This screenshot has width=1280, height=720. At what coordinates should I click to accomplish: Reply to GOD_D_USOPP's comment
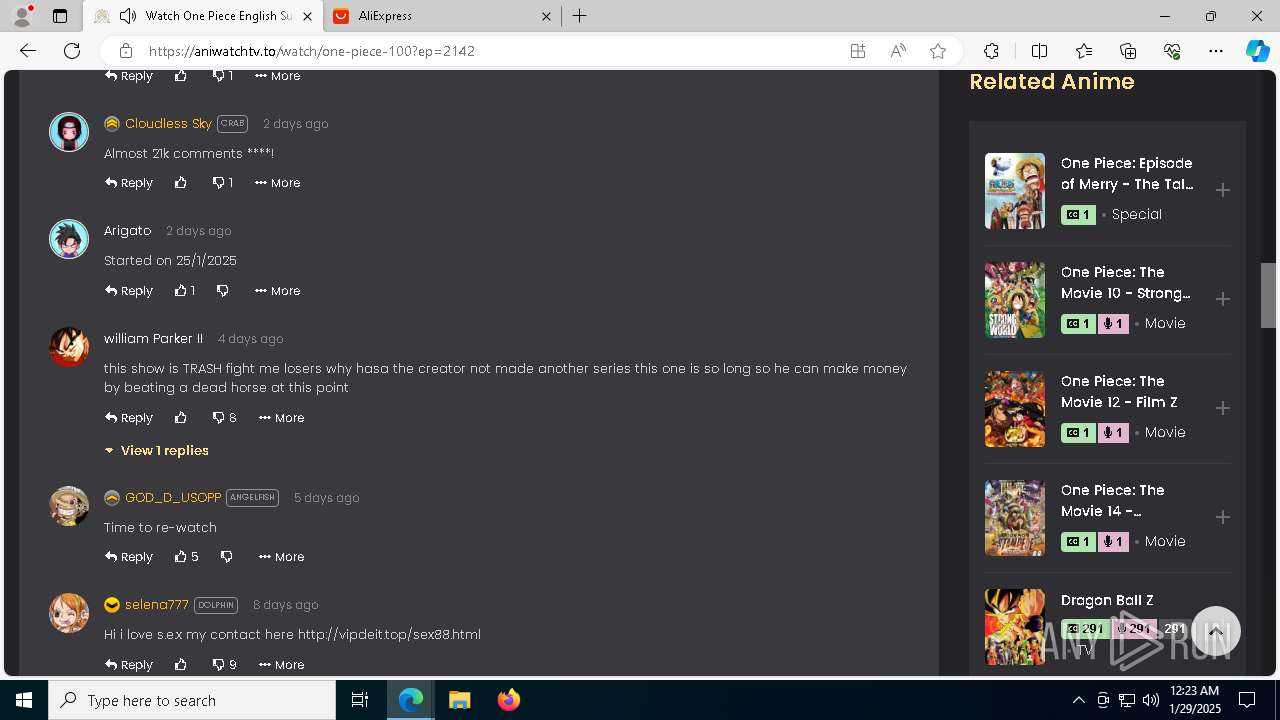tap(129, 557)
